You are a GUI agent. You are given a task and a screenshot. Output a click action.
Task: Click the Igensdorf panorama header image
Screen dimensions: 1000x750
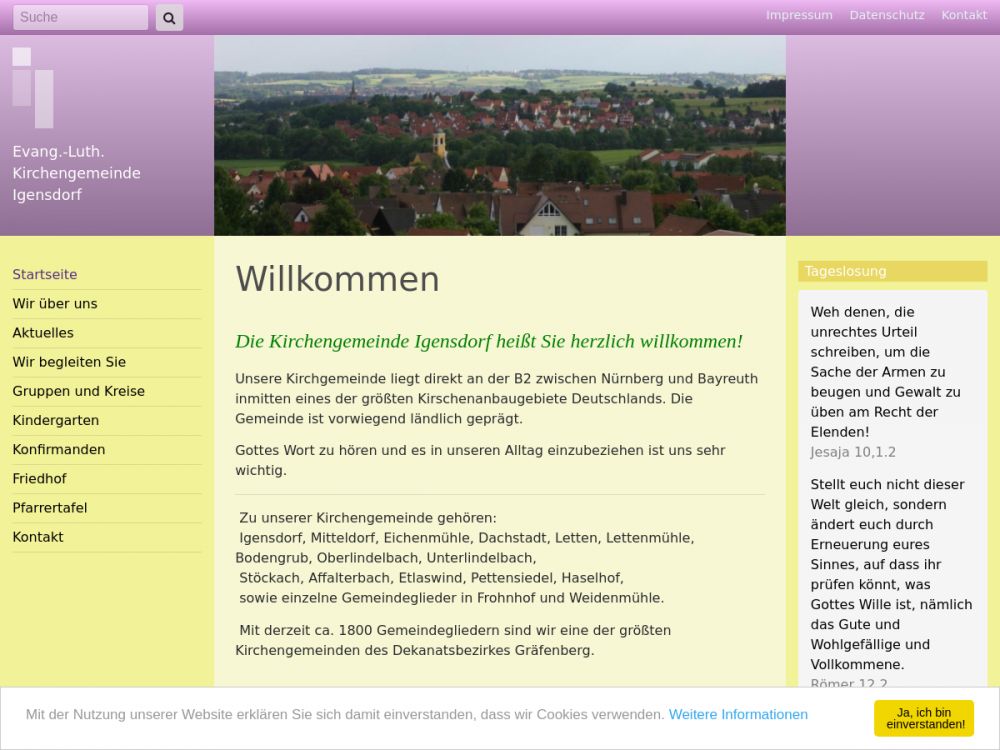[x=499, y=135]
